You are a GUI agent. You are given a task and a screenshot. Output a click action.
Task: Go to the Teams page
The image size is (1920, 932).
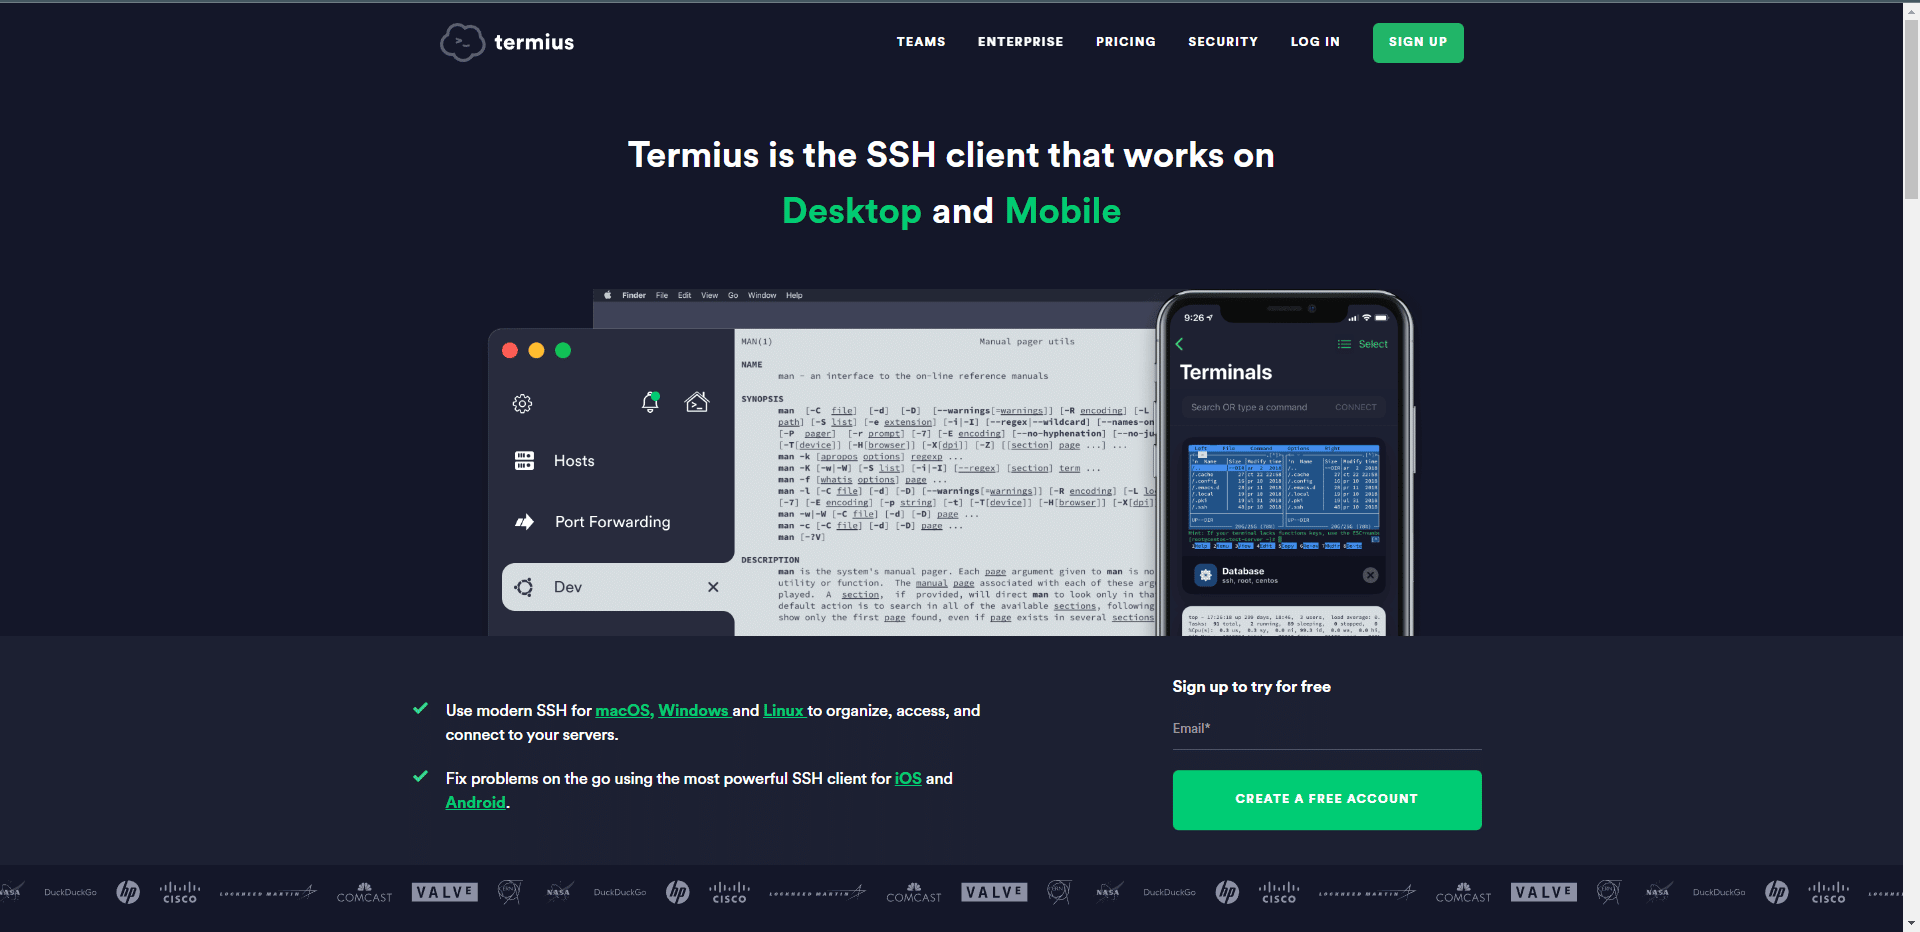(921, 42)
